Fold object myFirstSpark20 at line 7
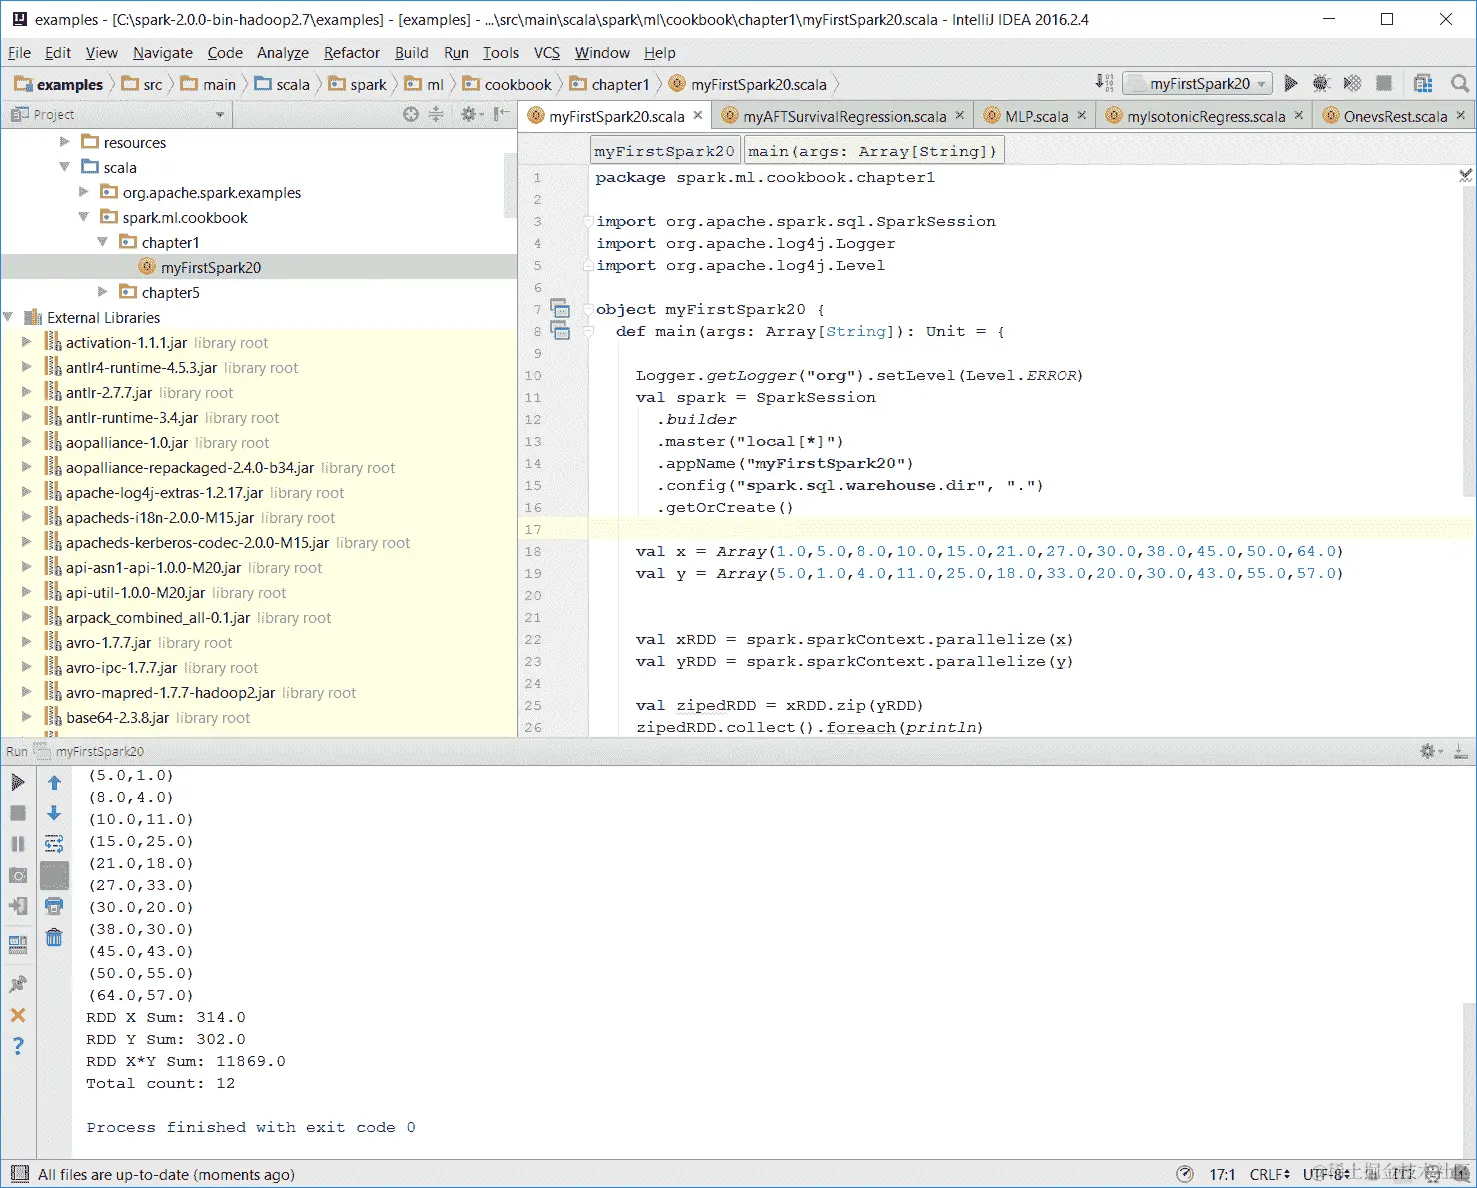The height and width of the screenshot is (1188, 1477). [x=589, y=309]
